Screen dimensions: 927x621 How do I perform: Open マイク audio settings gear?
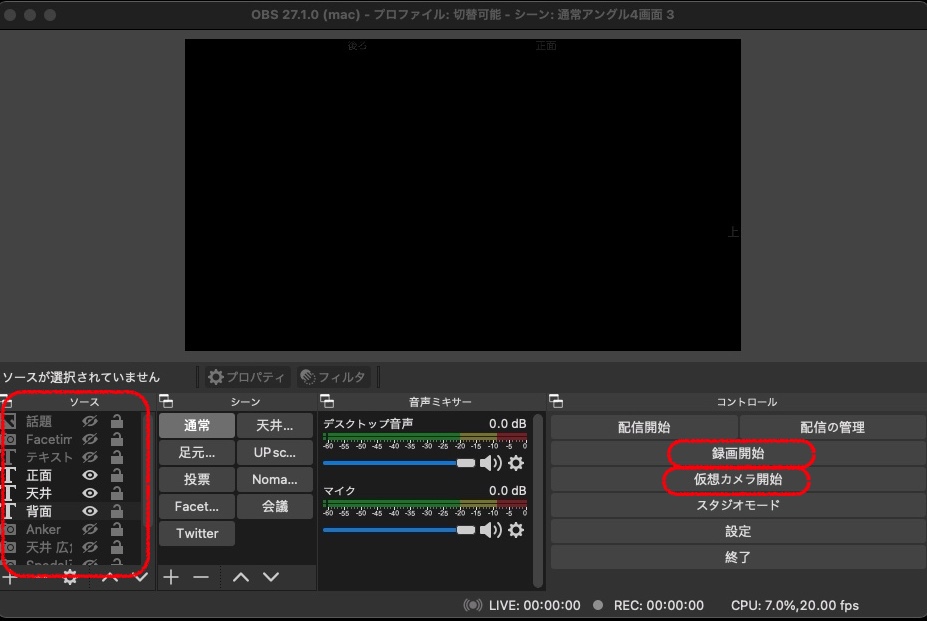tap(516, 530)
